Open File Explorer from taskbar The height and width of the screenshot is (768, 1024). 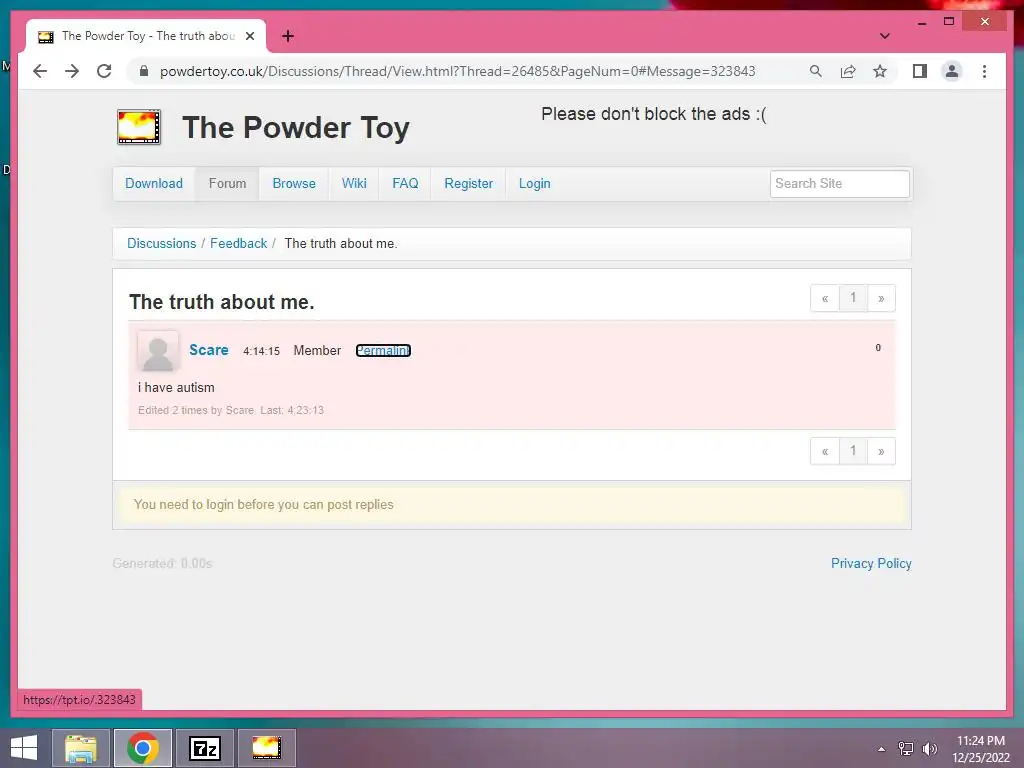point(81,748)
